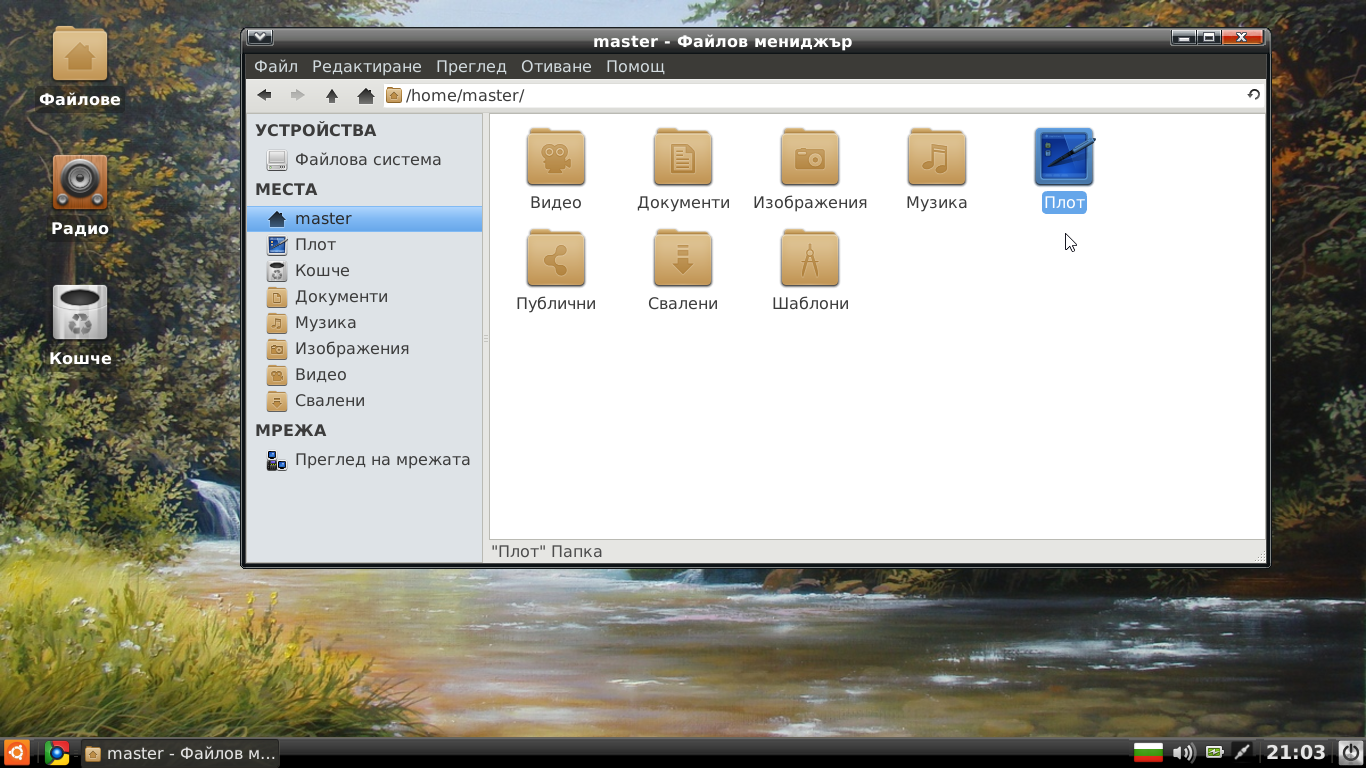Click the Кошче desktop trash icon
Screen dimensions: 1366x768
80,326
